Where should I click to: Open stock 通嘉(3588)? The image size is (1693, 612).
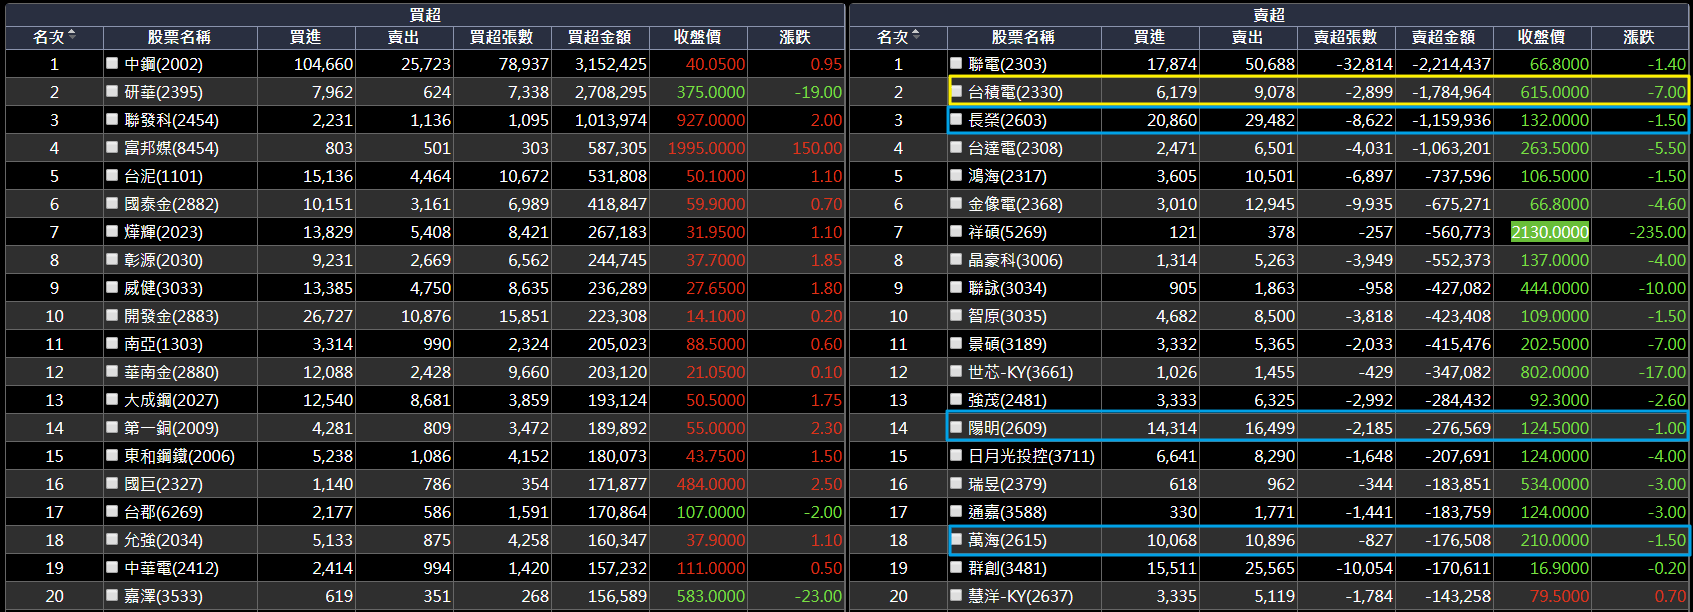(x=1007, y=512)
